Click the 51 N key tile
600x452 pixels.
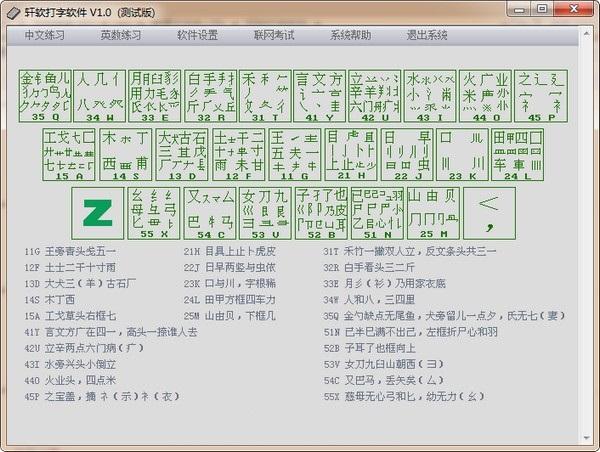[377, 213]
